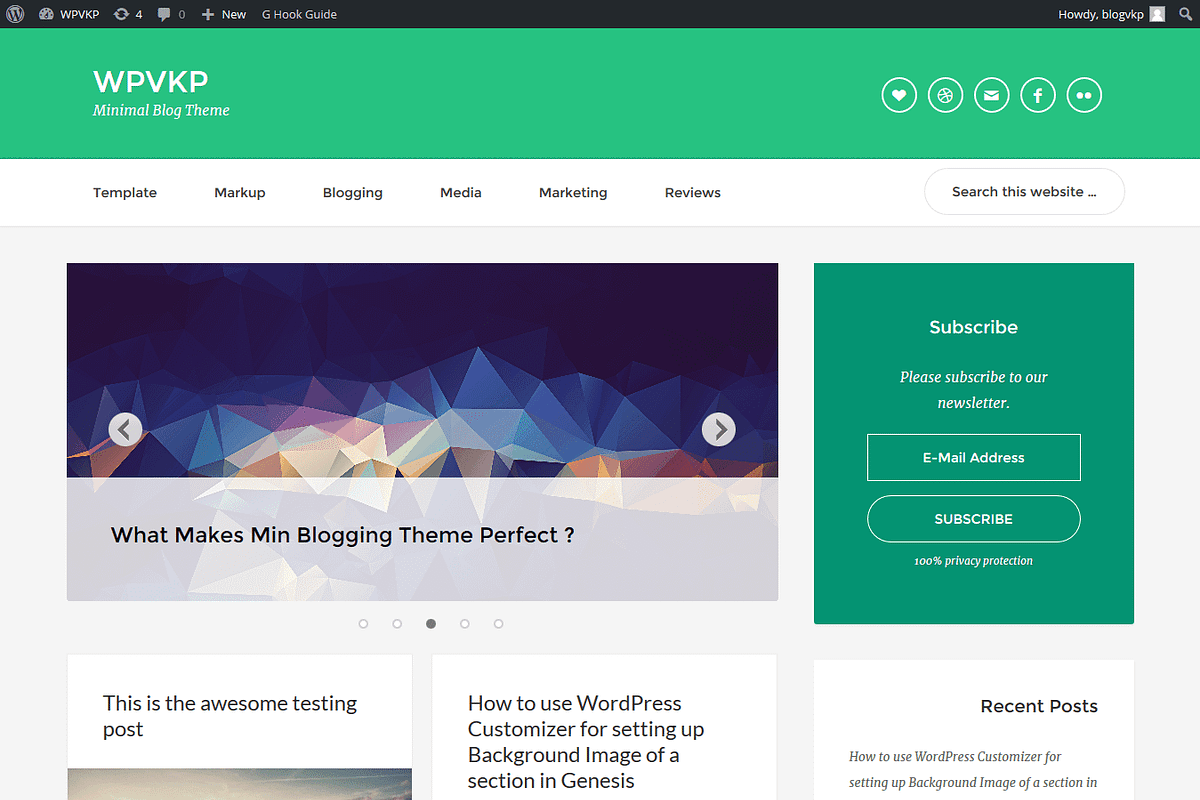Open 'What Makes Min Blogging Theme Perfect ?'
Screen dimensions: 1200x800
(343, 535)
